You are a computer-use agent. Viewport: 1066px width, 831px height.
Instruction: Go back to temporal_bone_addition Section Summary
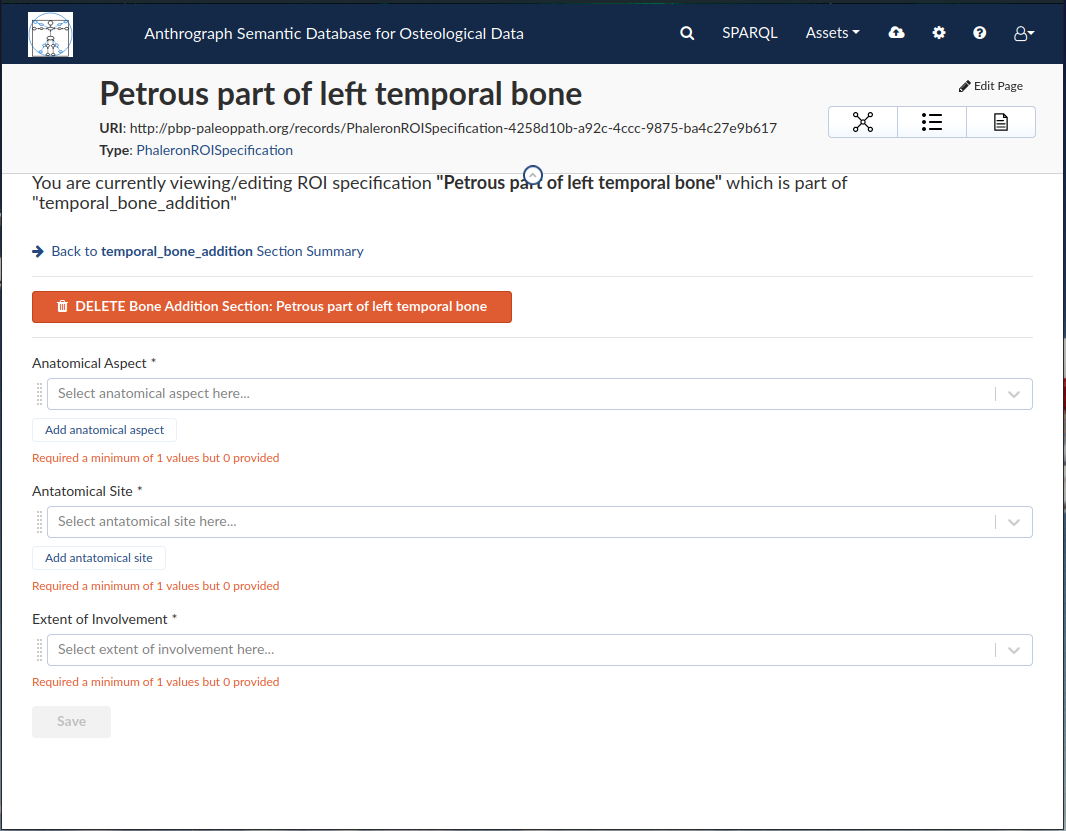click(x=207, y=251)
